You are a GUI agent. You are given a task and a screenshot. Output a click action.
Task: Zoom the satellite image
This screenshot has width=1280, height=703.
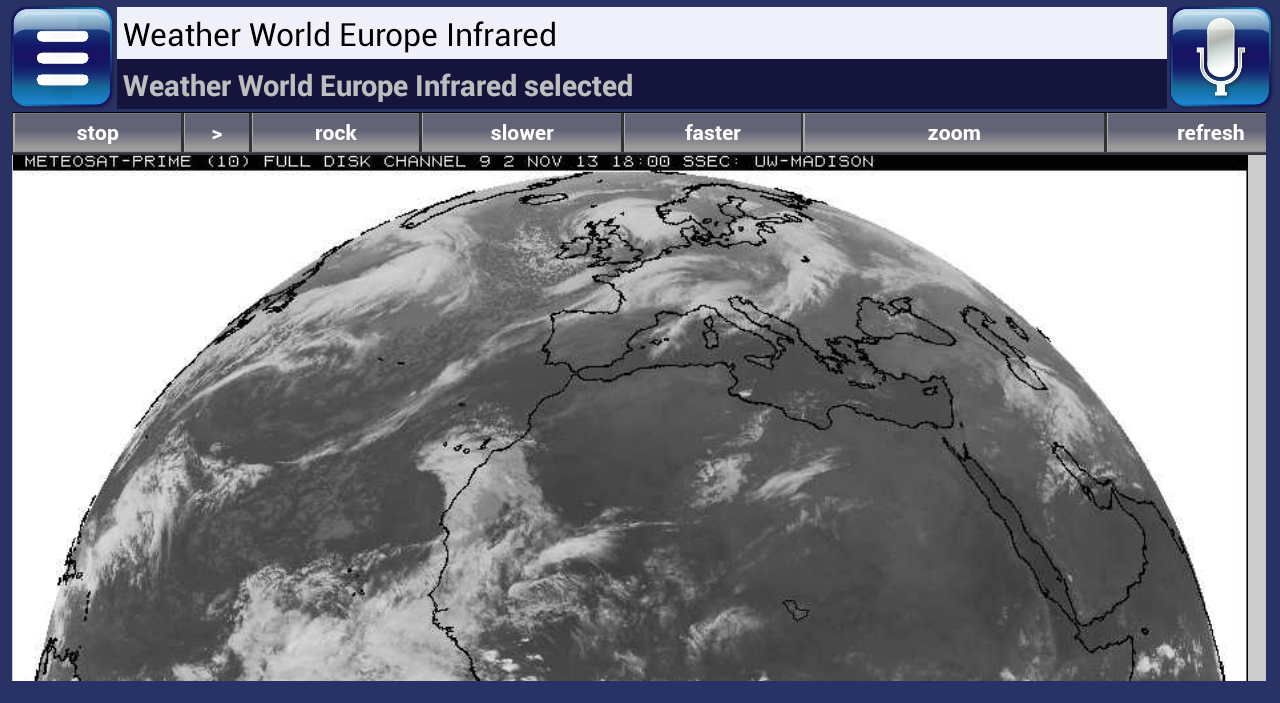tap(954, 133)
